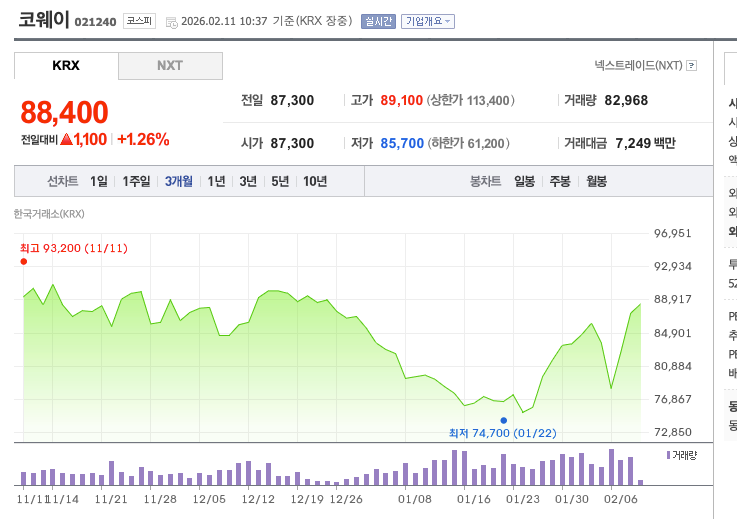
Task: Click the 시가 value 87,300
Action: click(292, 143)
